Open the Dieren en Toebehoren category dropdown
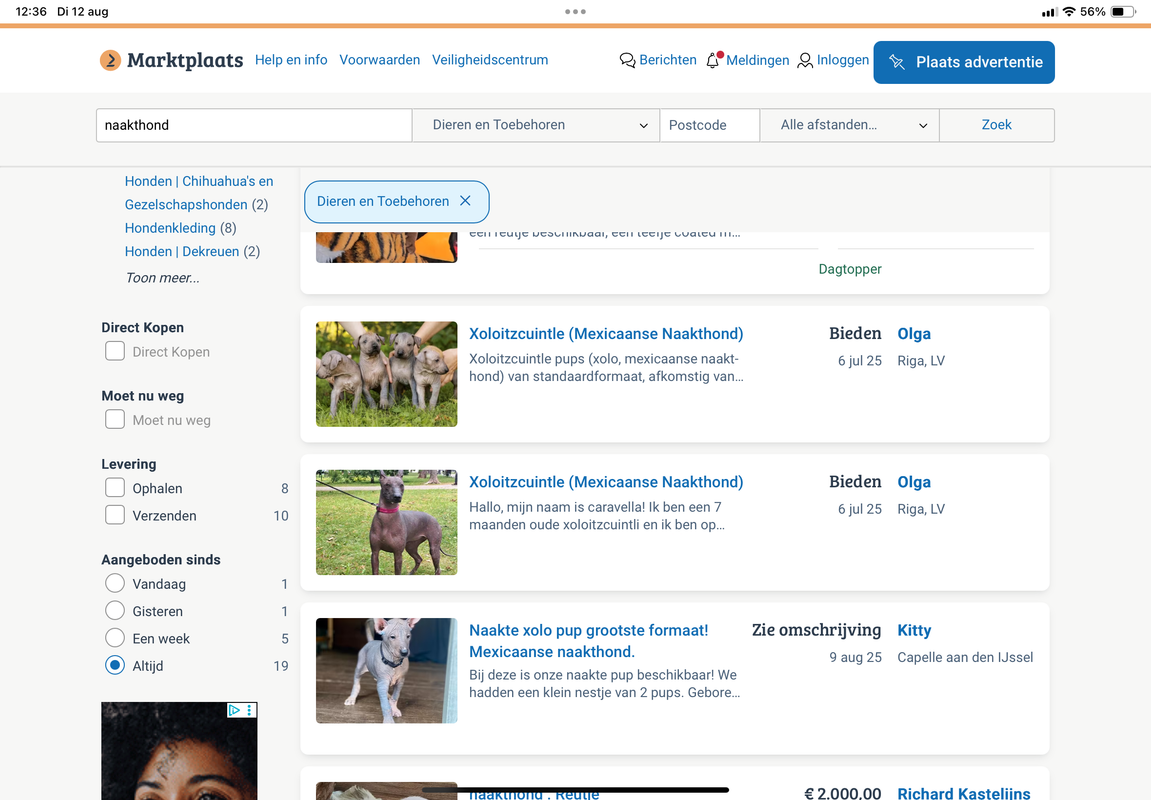 pyautogui.click(x=536, y=125)
